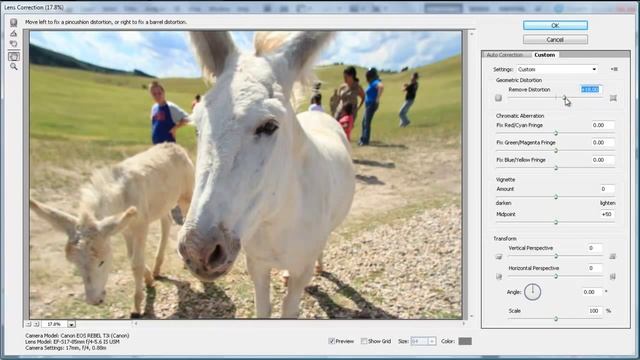Click the Vertical Perspective value field
Screen dimensions: 640x360
pyautogui.click(x=594, y=248)
